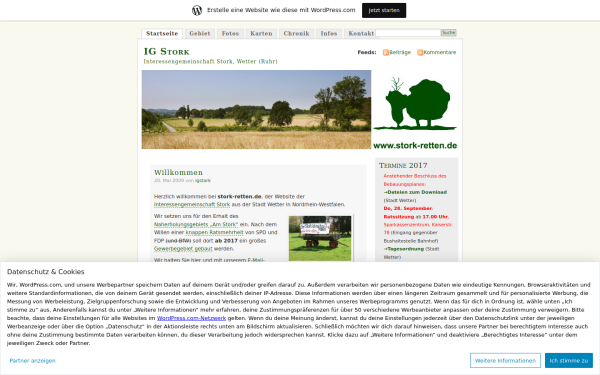Click the Weitere Informationen button
This screenshot has height=375, width=600.
click(x=505, y=361)
